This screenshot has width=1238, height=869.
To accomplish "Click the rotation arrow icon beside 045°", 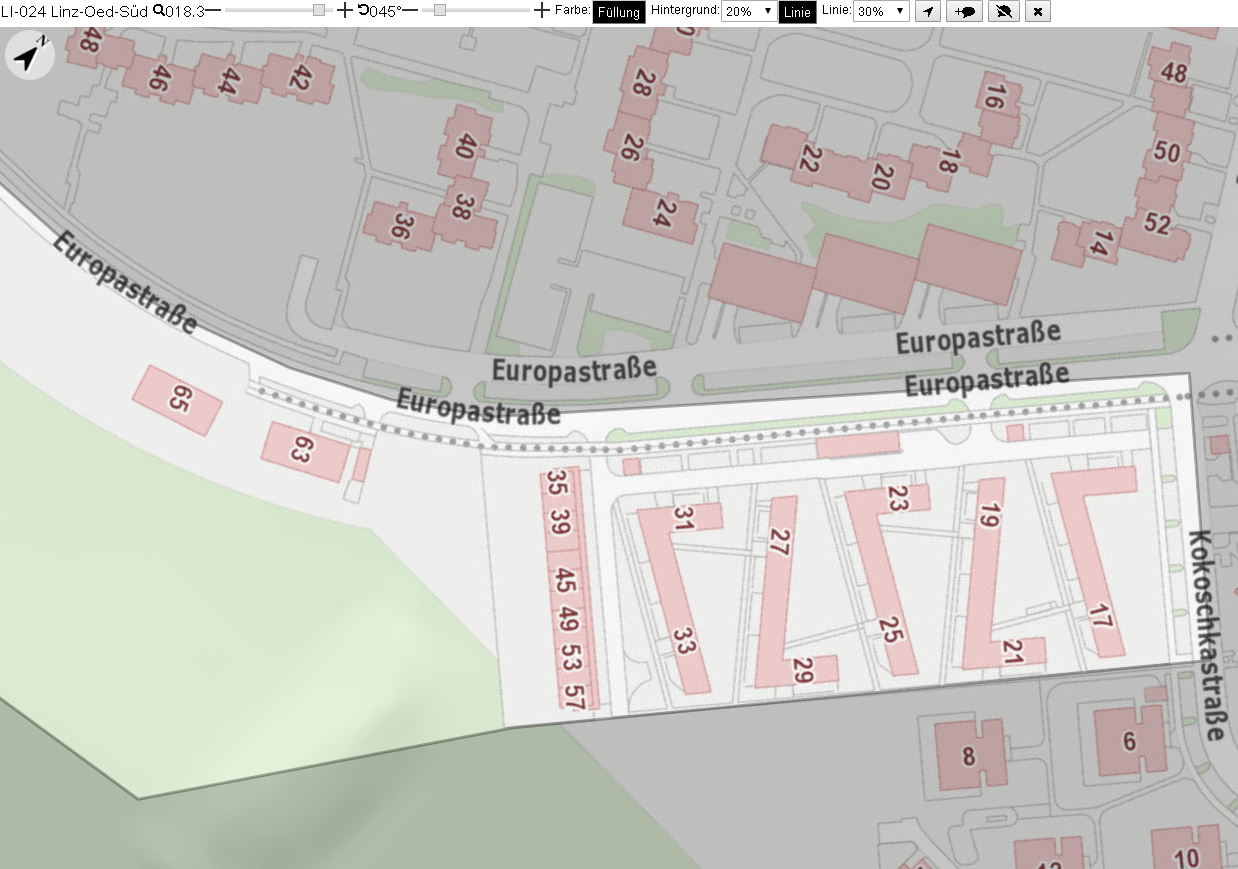I will tap(364, 11).
